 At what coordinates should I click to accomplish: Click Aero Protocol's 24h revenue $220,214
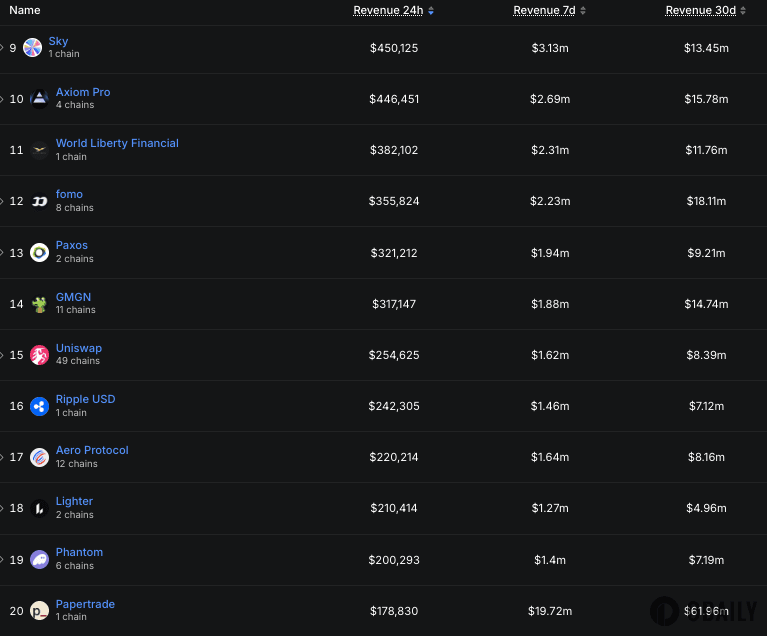[394, 457]
